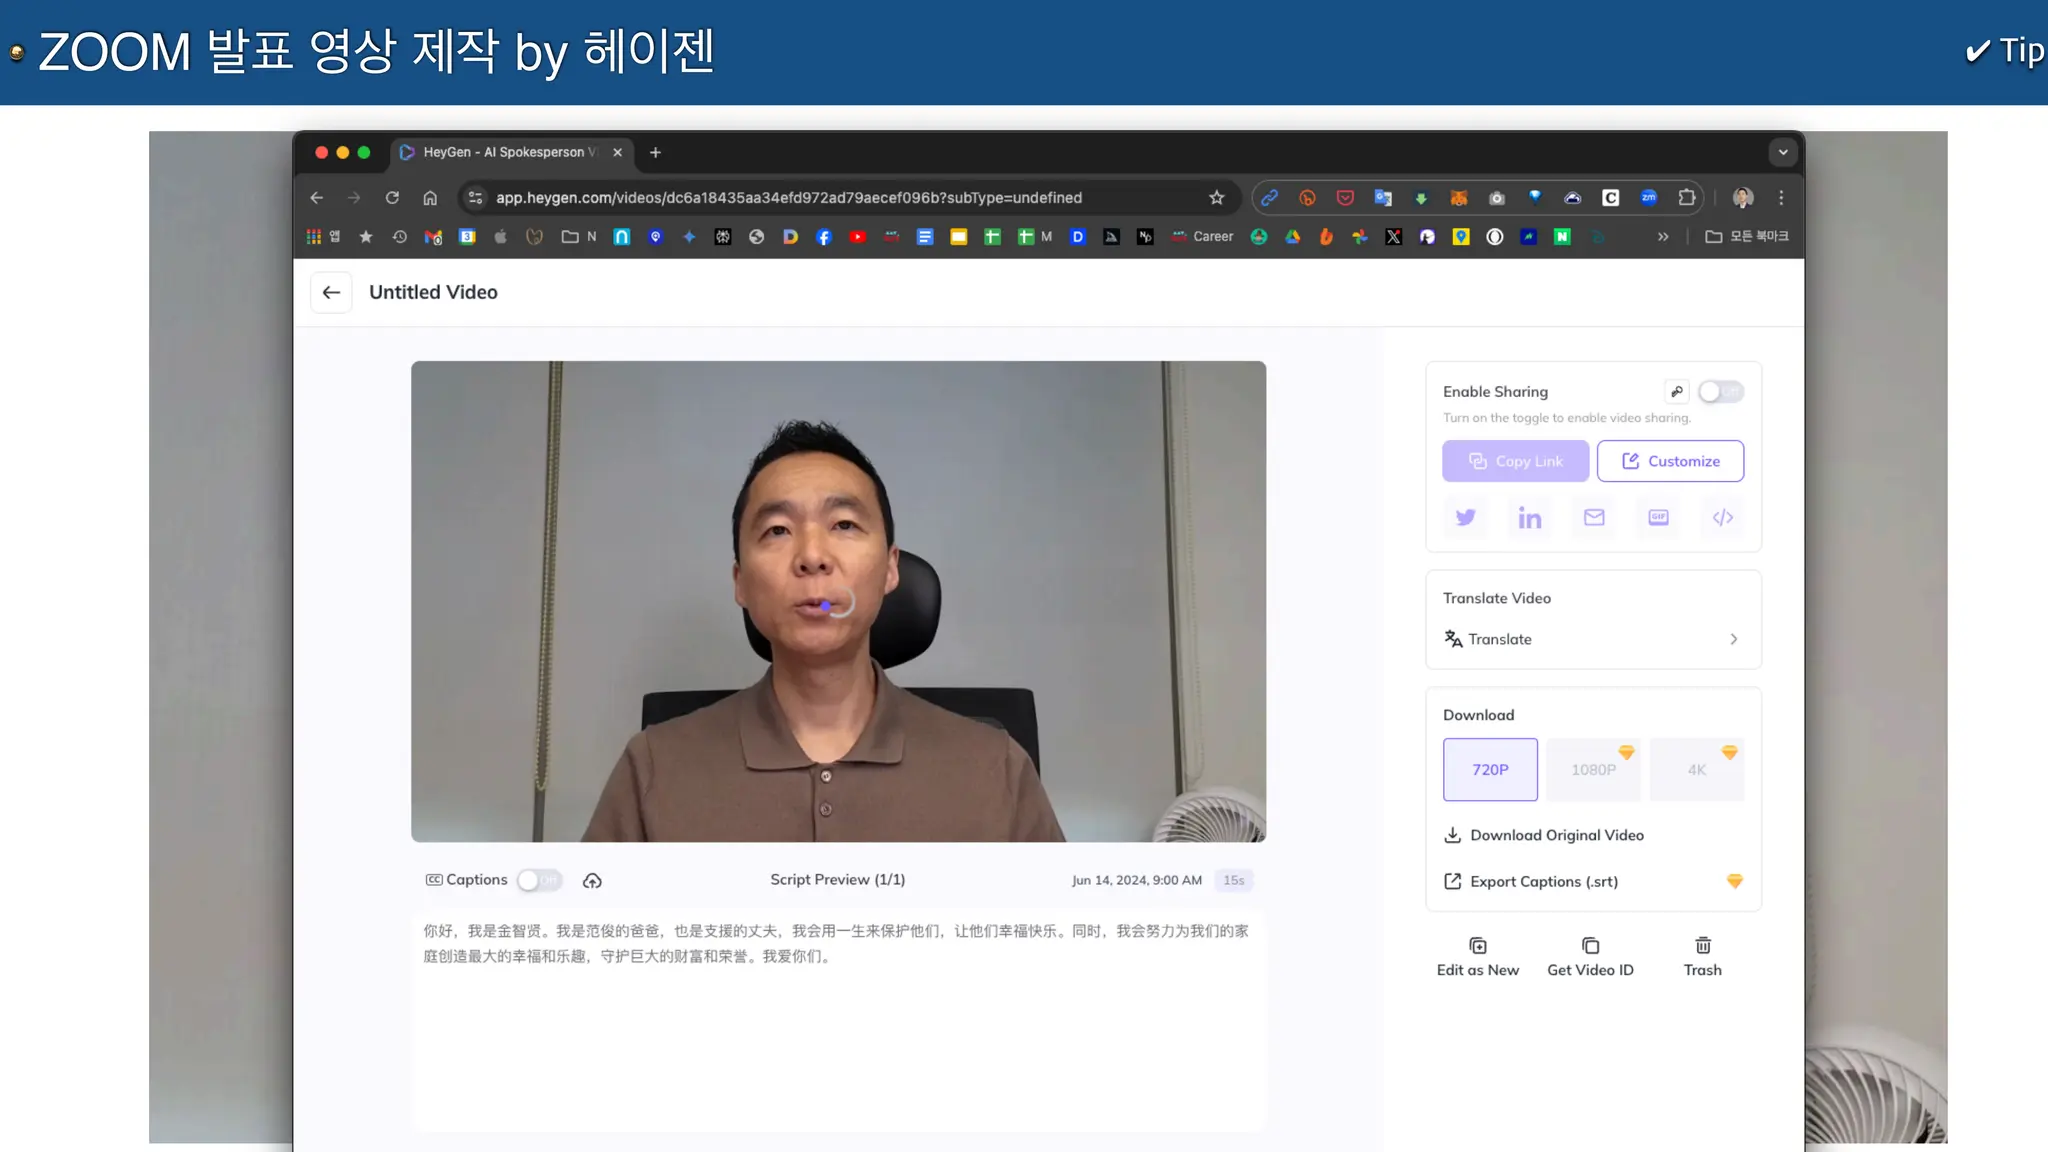Open the Naver N green bookmark
The width and height of the screenshot is (2048, 1152).
point(1562,237)
